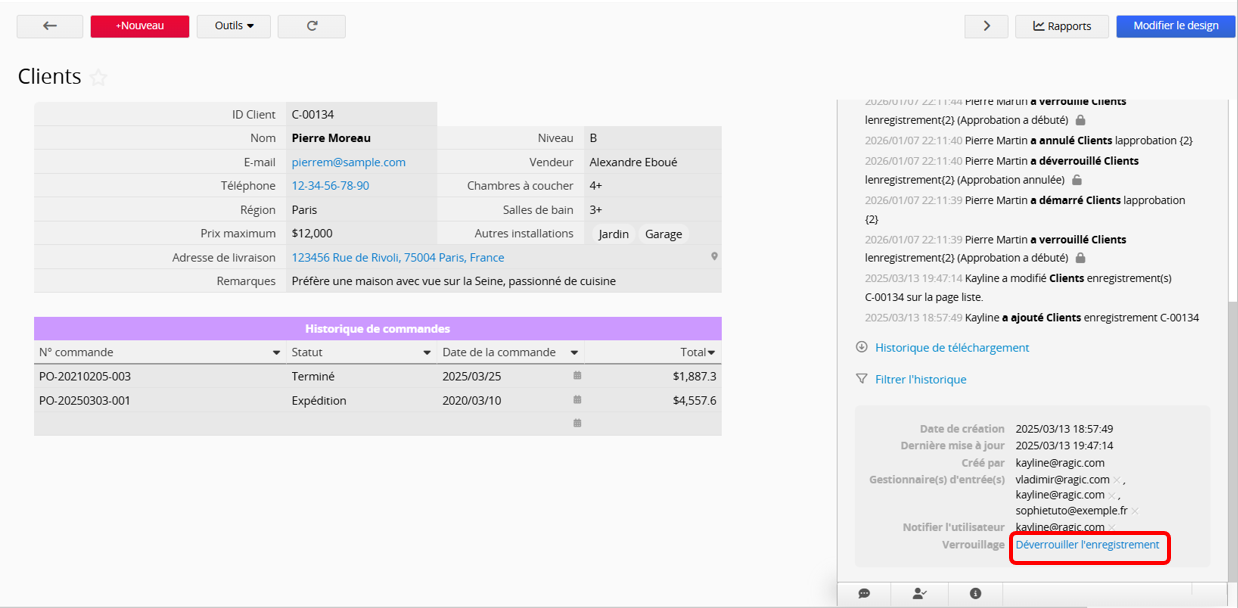The image size is (1238, 608).
Task: Open the map pin for delivery address
Action: [714, 257]
